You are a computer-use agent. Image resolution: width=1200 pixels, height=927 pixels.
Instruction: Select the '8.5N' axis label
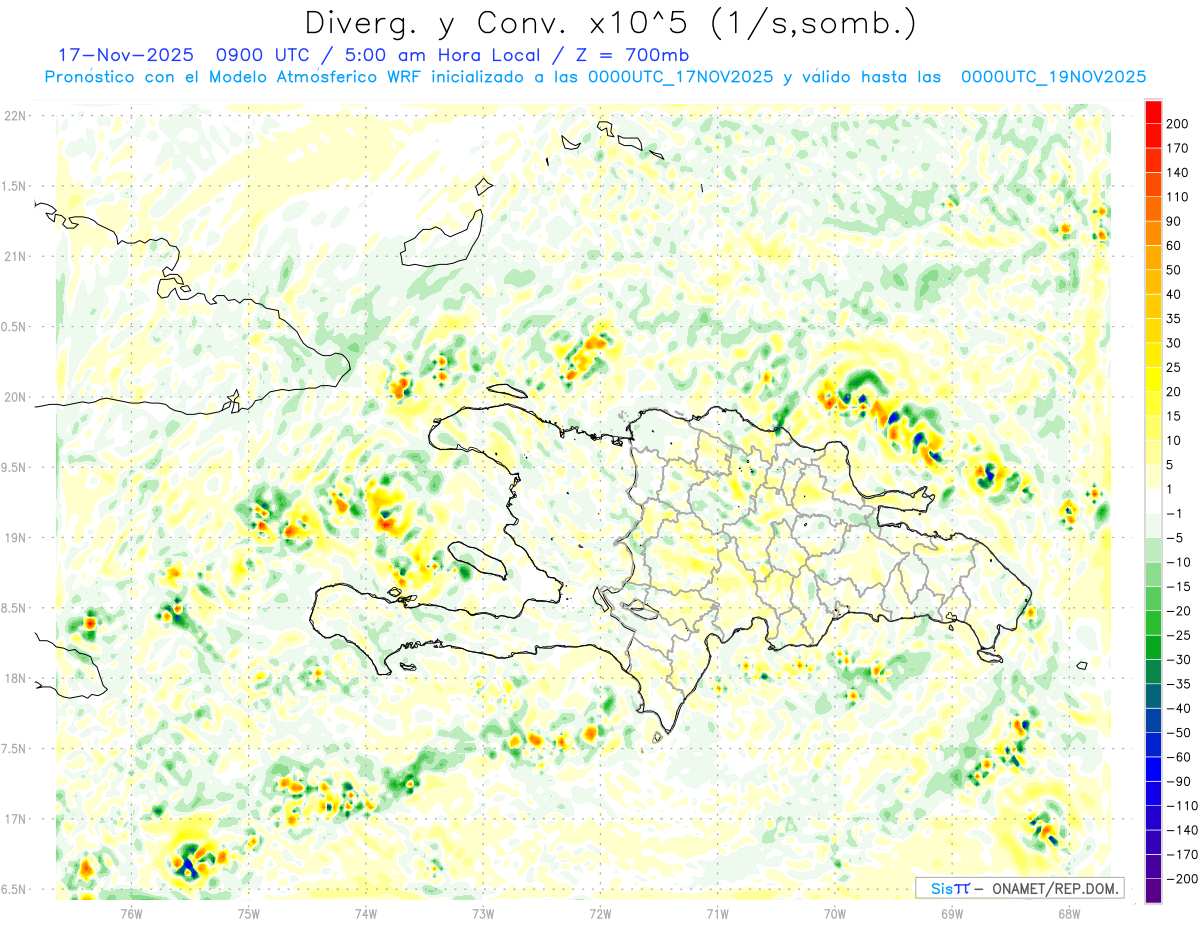click(15, 608)
